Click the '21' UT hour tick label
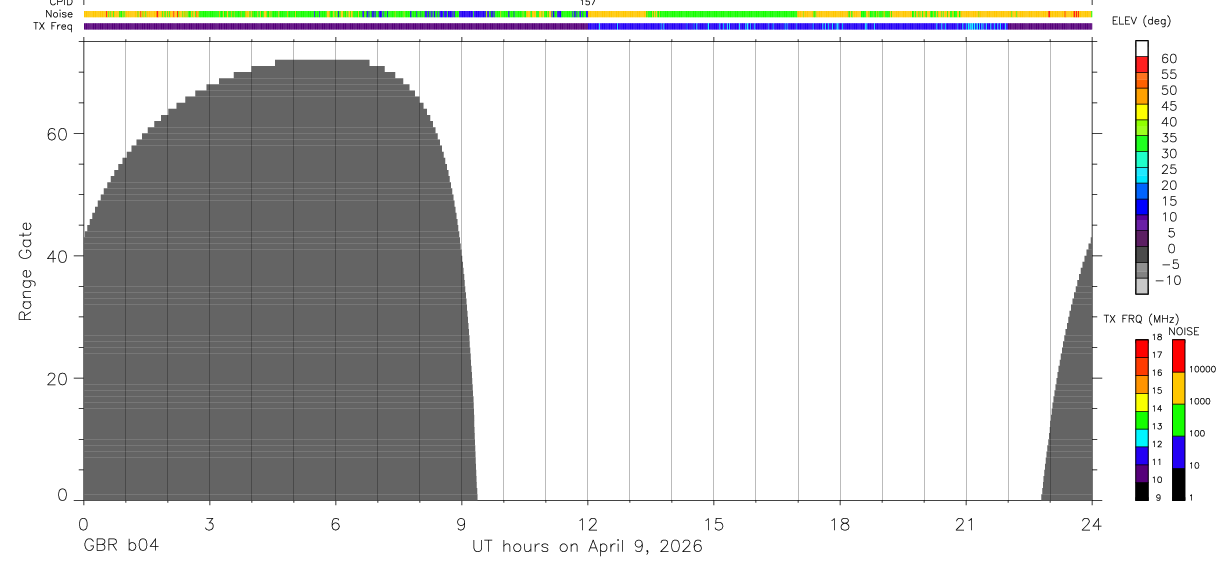 coord(966,524)
